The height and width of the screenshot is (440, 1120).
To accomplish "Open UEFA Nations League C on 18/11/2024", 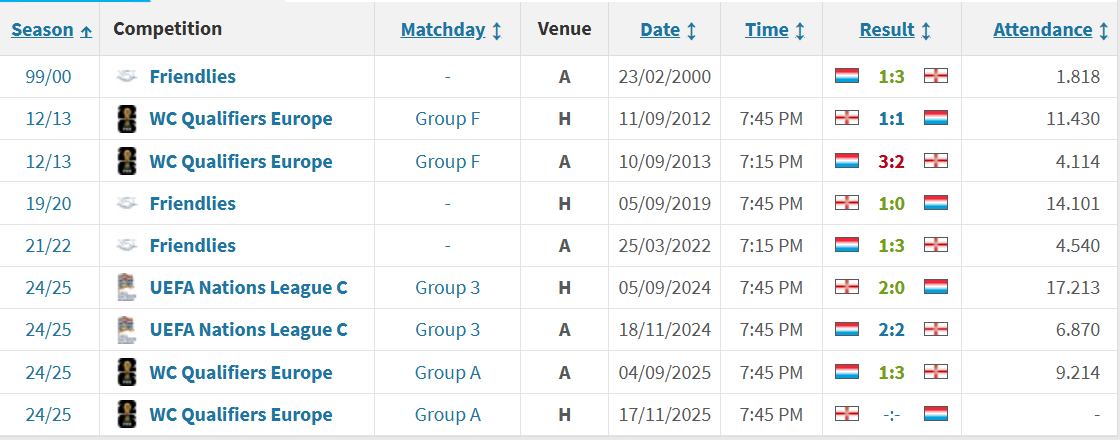I will (248, 330).
